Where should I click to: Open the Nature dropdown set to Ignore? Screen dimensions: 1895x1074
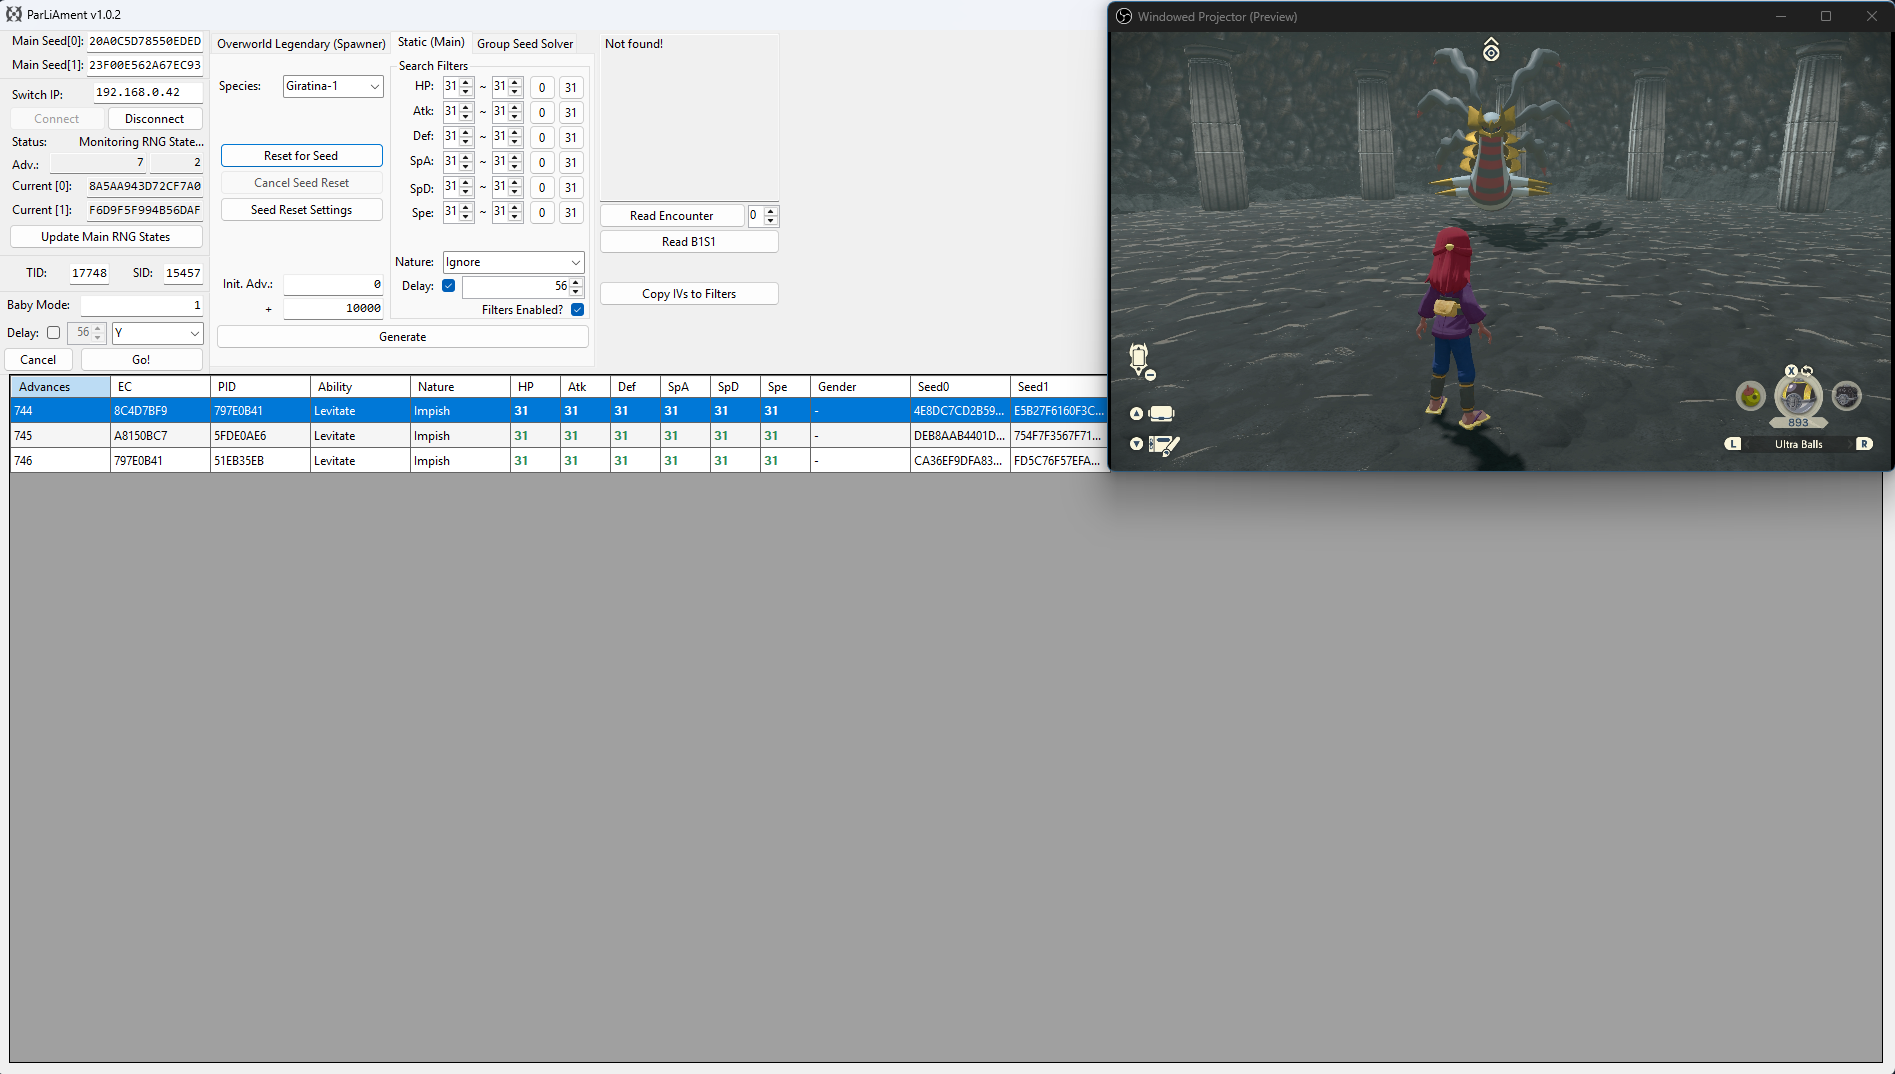(x=513, y=262)
